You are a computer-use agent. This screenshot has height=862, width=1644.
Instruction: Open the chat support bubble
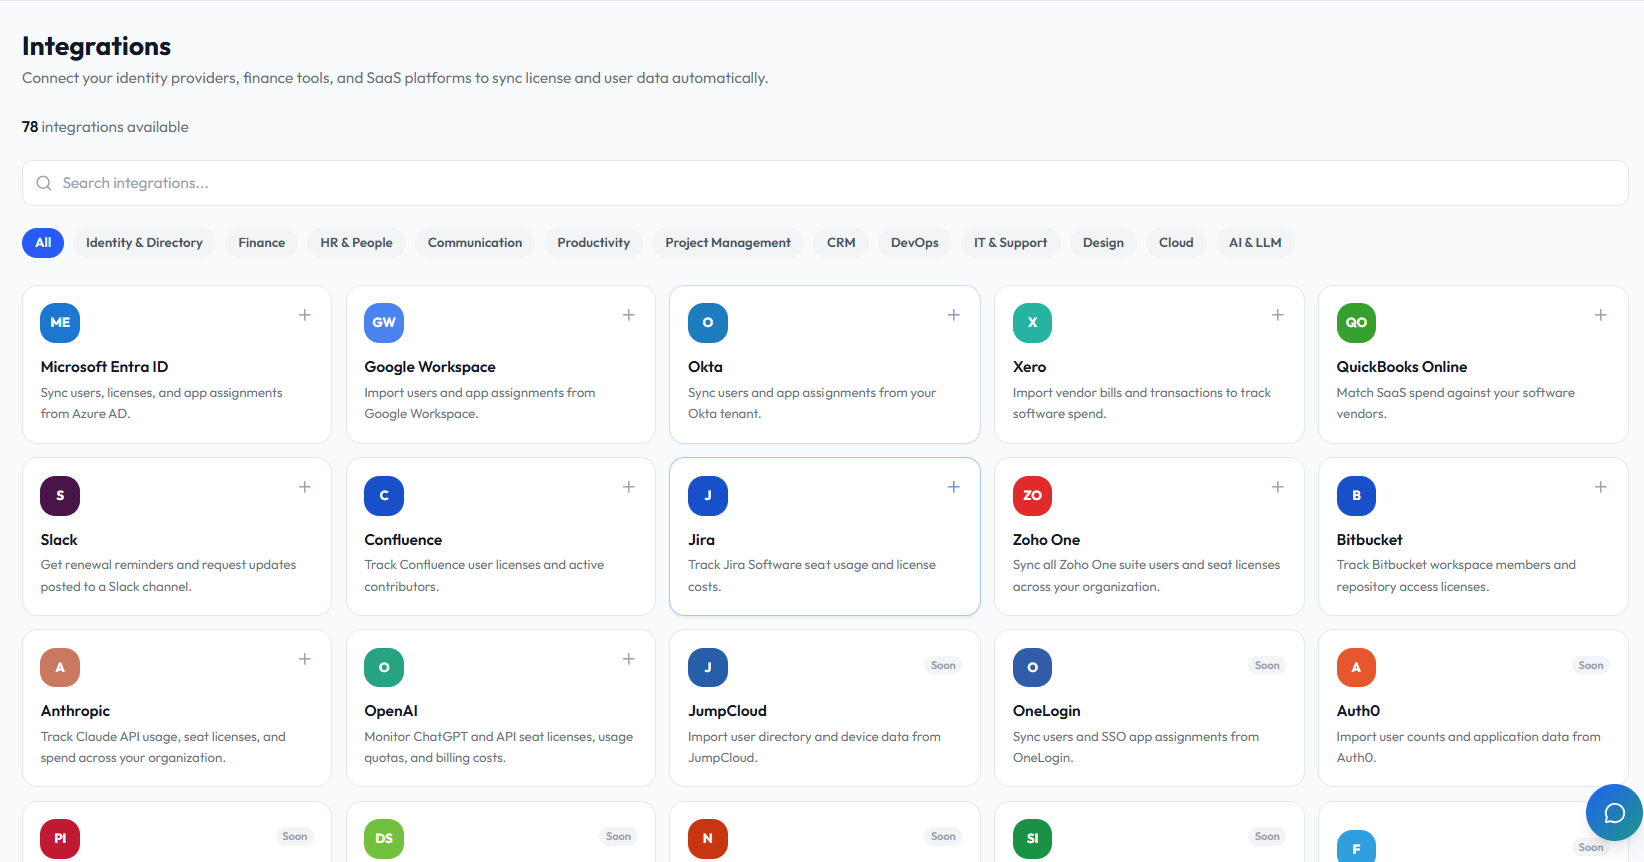[1614, 813]
